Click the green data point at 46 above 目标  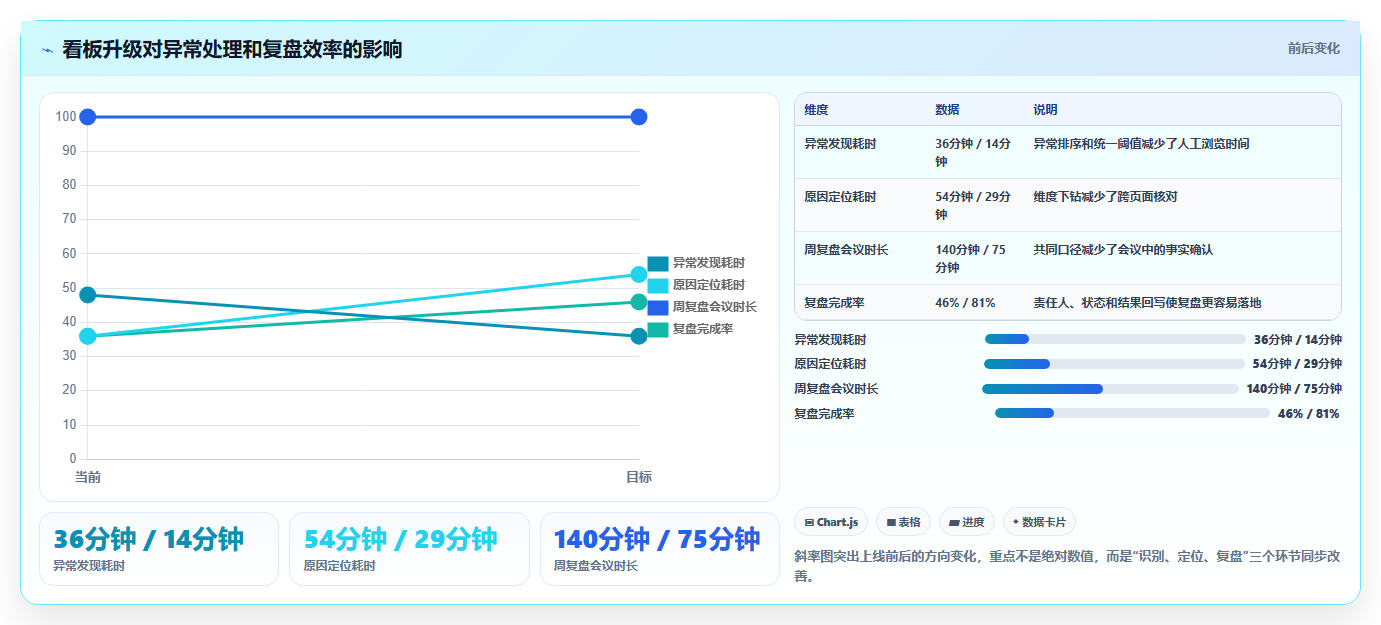point(639,302)
